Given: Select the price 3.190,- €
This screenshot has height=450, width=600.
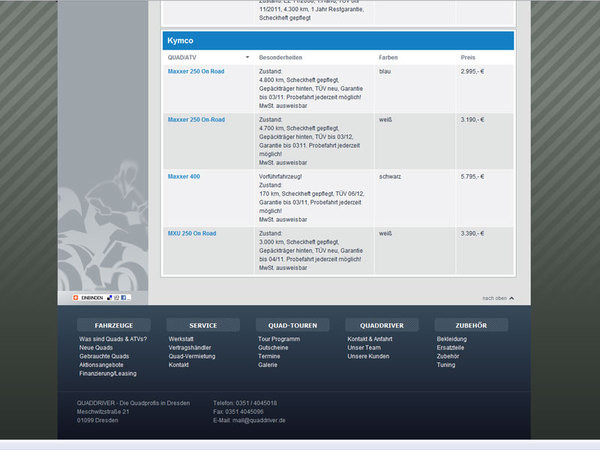Looking at the screenshot, I should click(472, 119).
